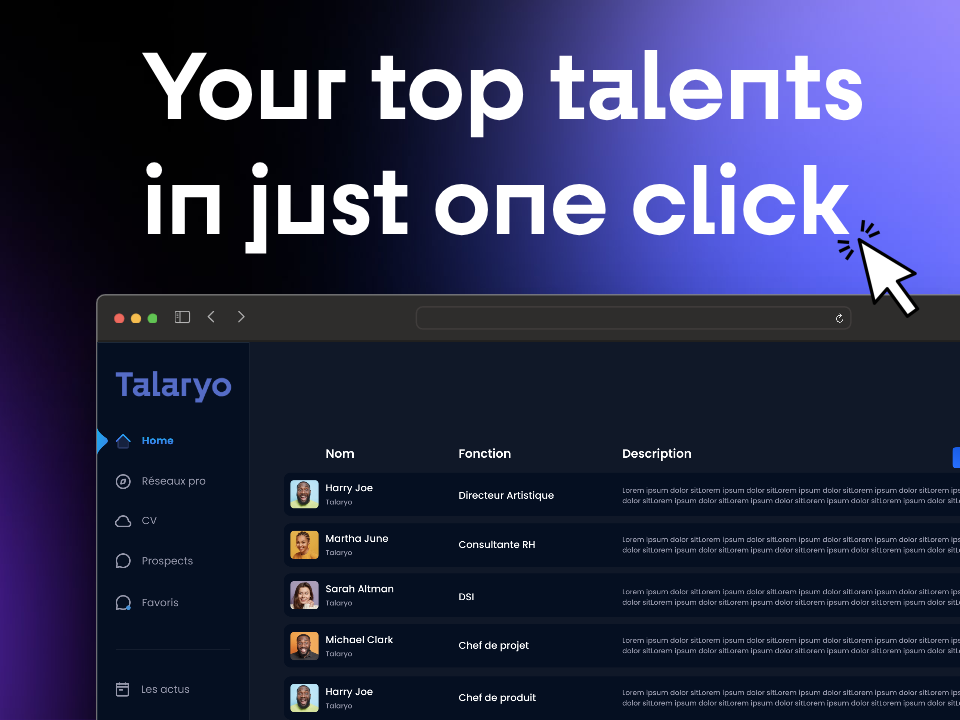Image resolution: width=960 pixels, height=720 pixels.
Task: Click the Fonction column header
Action: coord(484,454)
